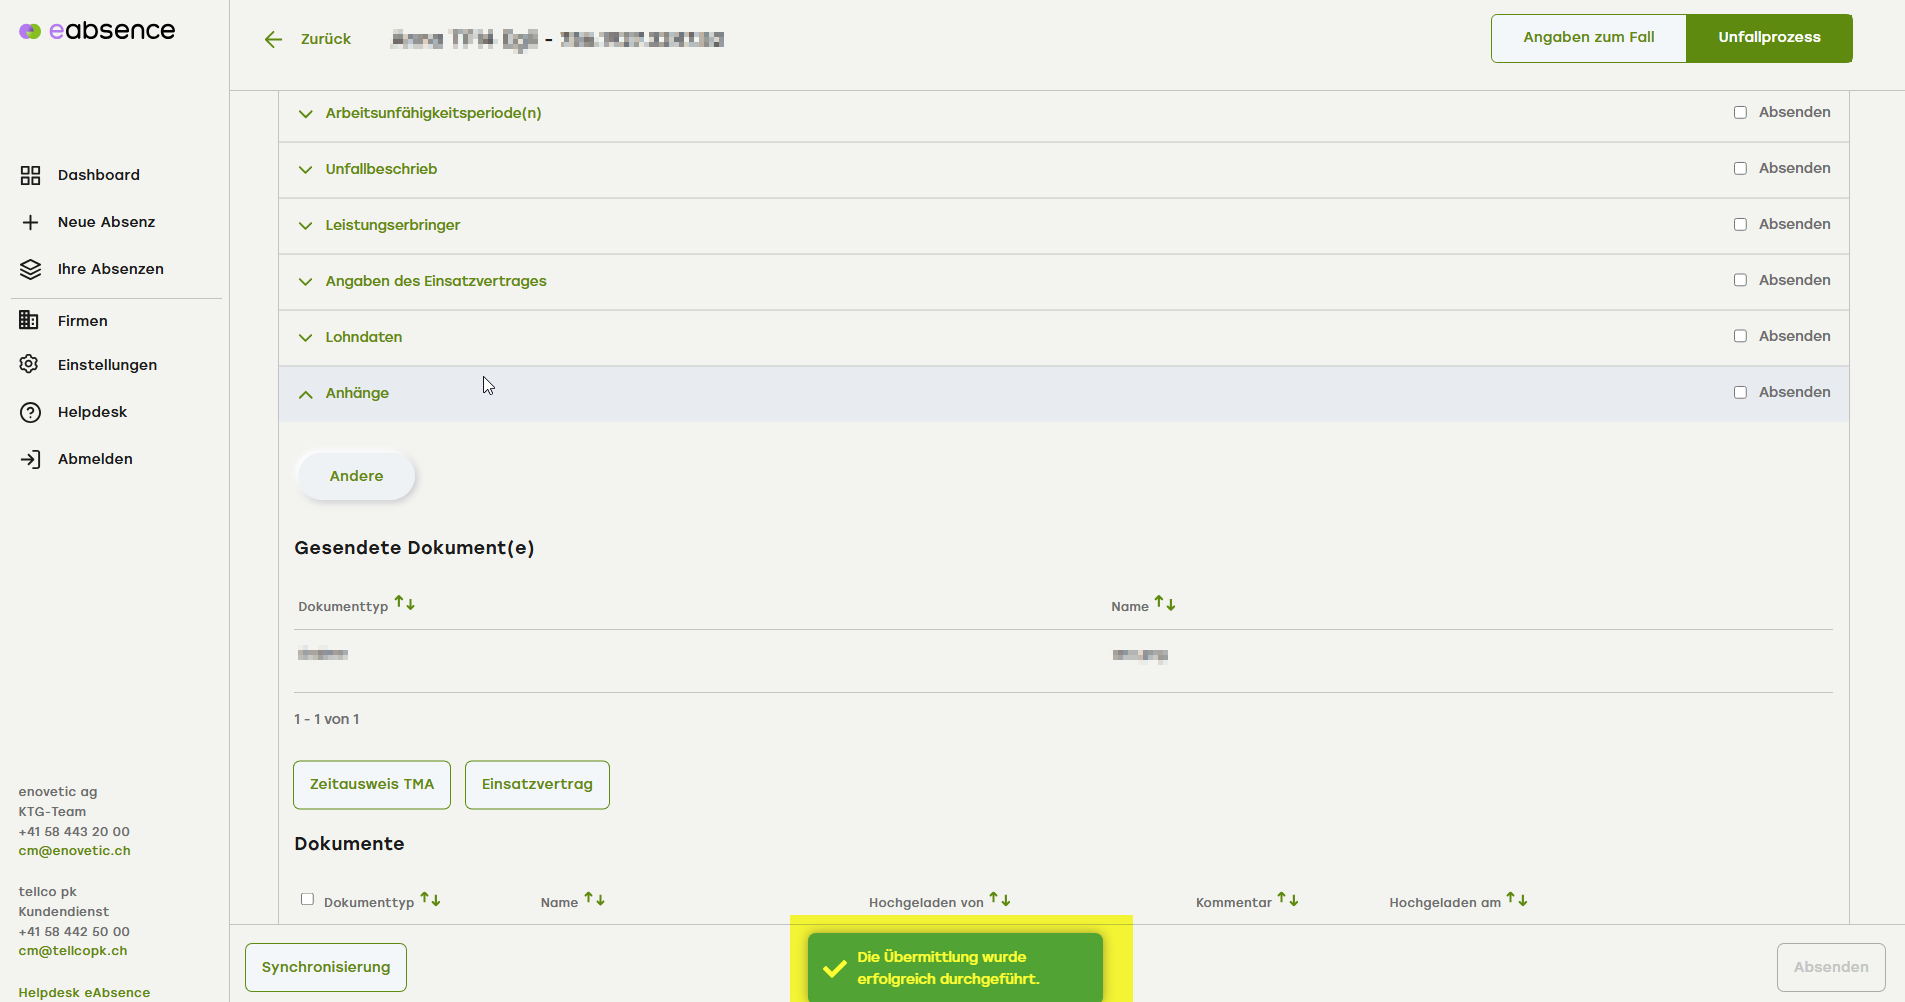Click the Dashboard grid icon
The width and height of the screenshot is (1905, 1002).
[x=30, y=176]
